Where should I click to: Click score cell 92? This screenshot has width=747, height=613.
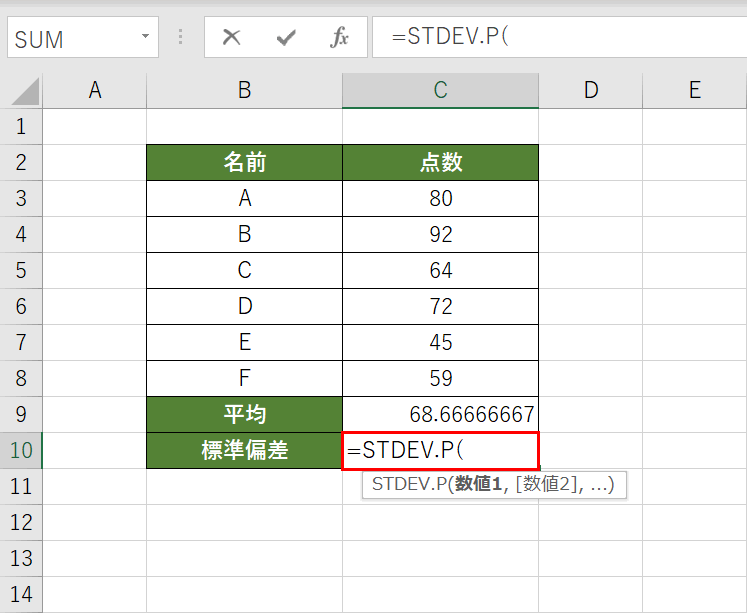(x=440, y=235)
